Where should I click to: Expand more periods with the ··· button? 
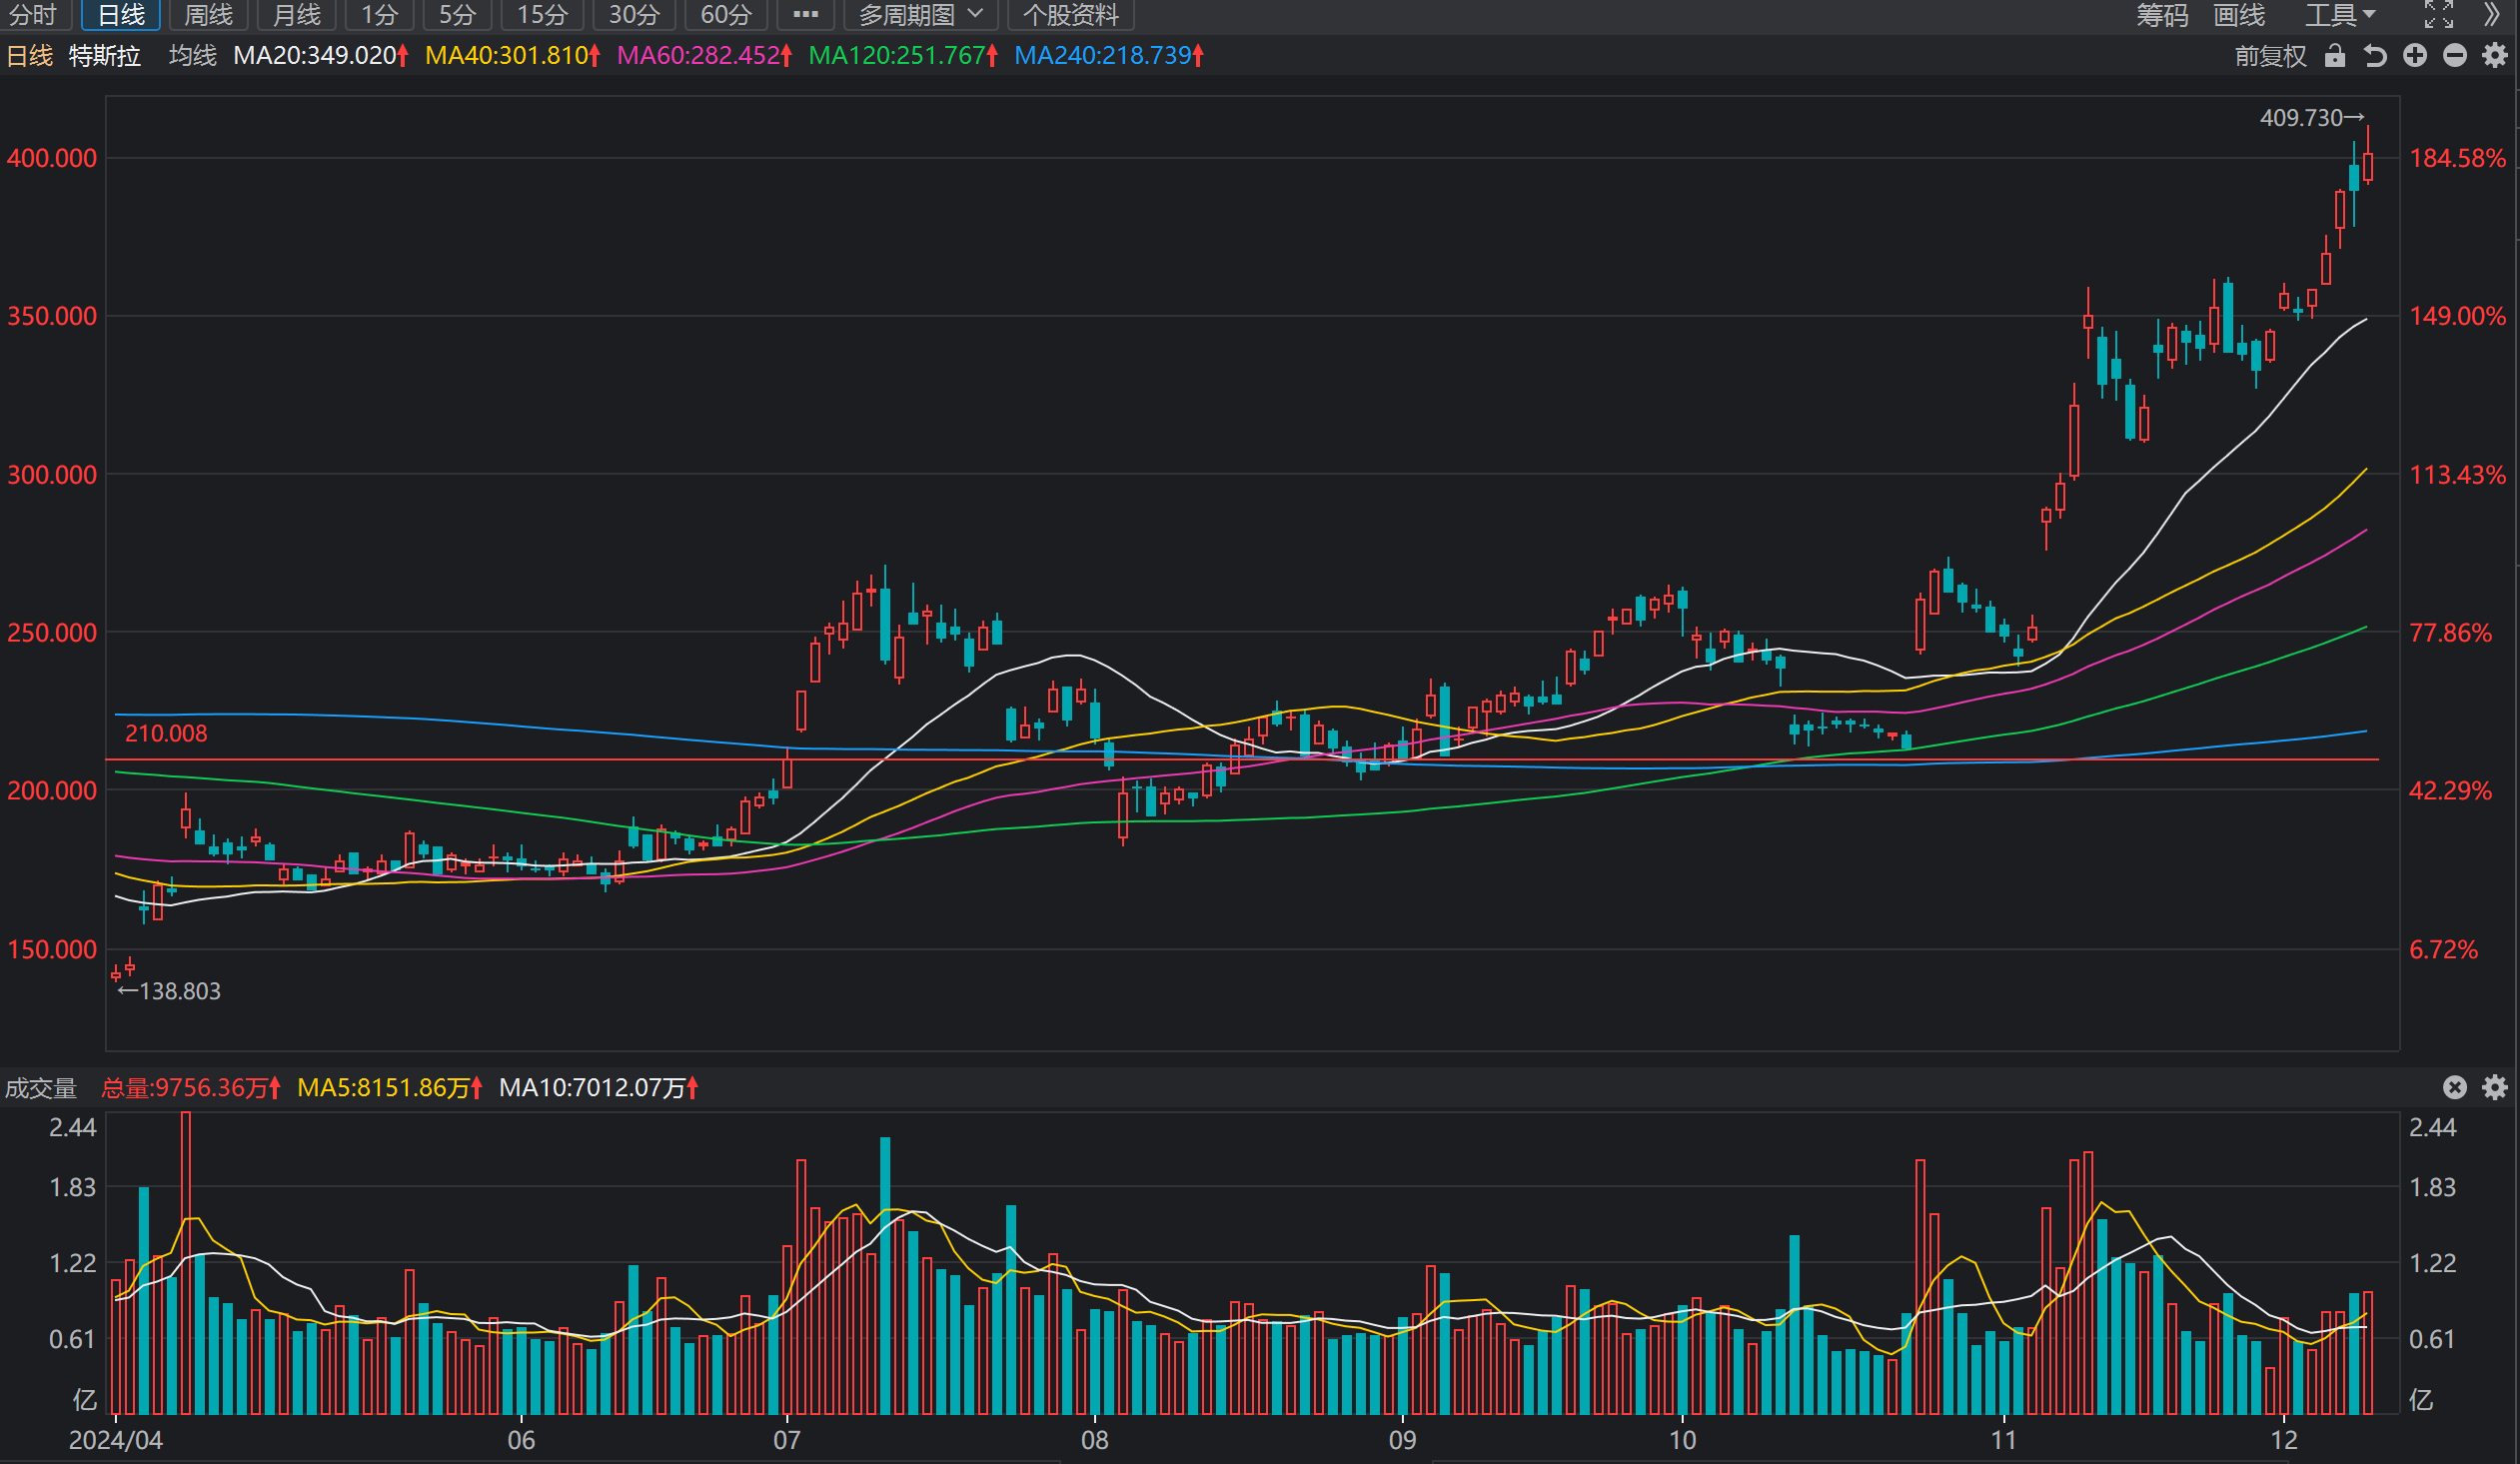click(x=806, y=15)
